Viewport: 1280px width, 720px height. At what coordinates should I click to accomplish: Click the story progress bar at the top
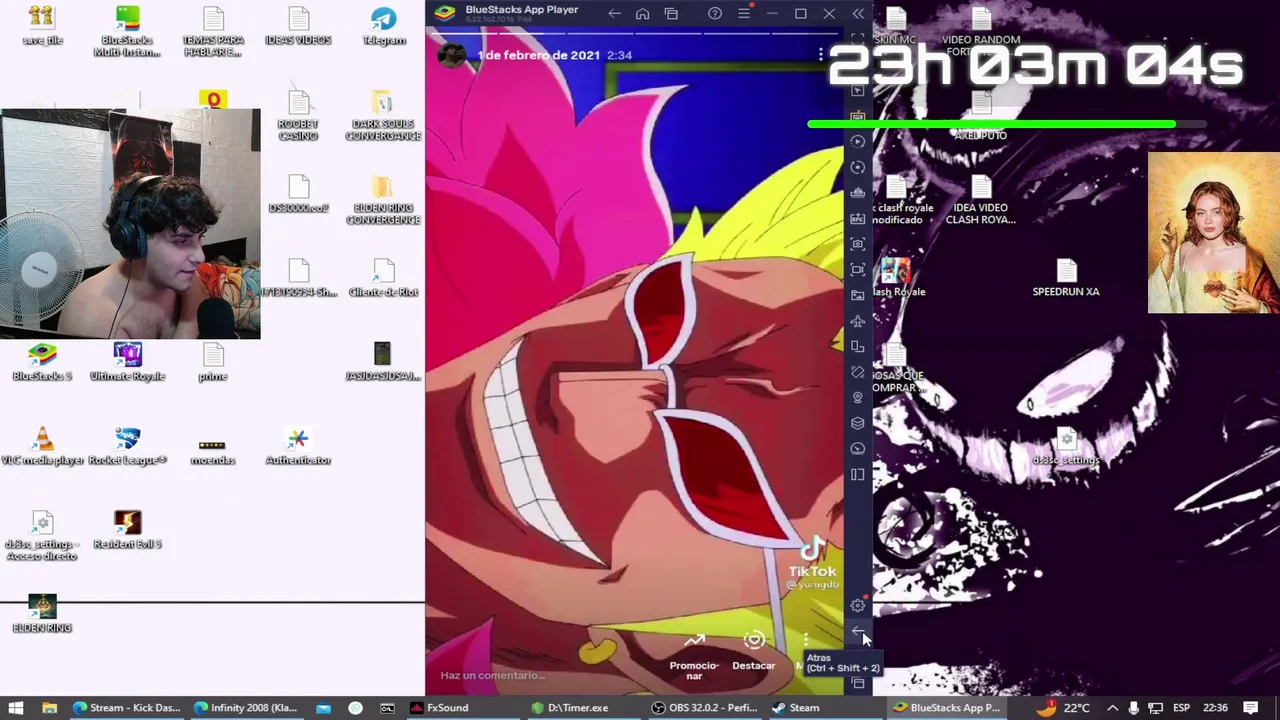coord(635,32)
